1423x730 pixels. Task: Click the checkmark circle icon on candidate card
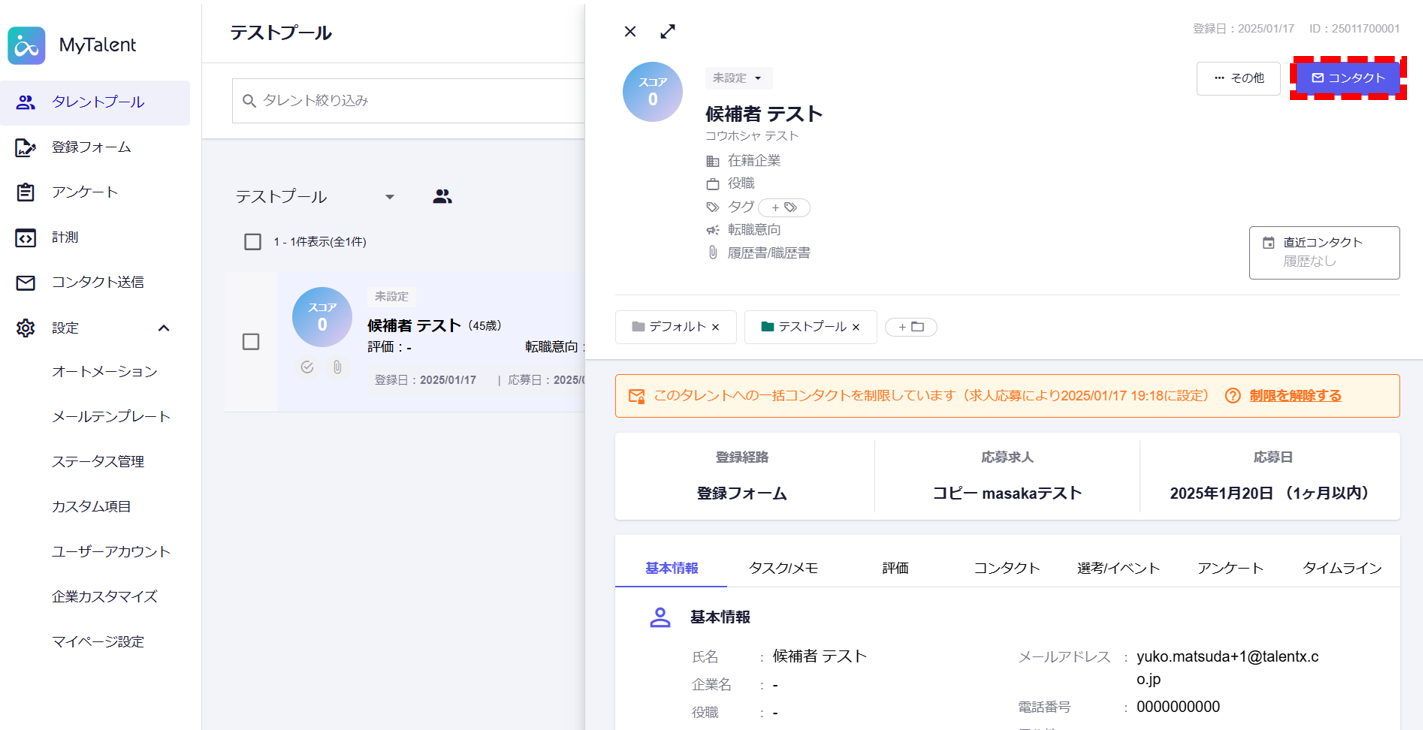pyautogui.click(x=307, y=367)
